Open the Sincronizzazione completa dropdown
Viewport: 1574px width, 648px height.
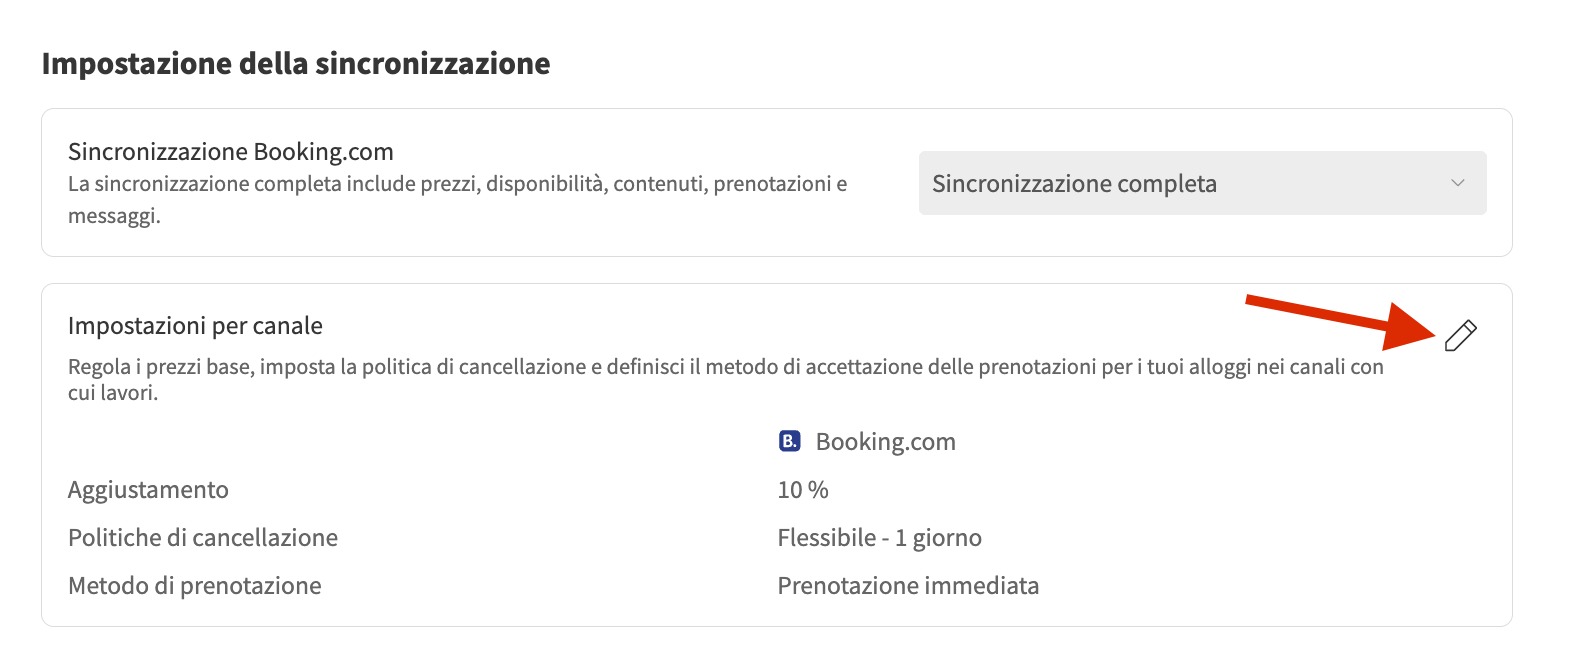(x=1201, y=183)
